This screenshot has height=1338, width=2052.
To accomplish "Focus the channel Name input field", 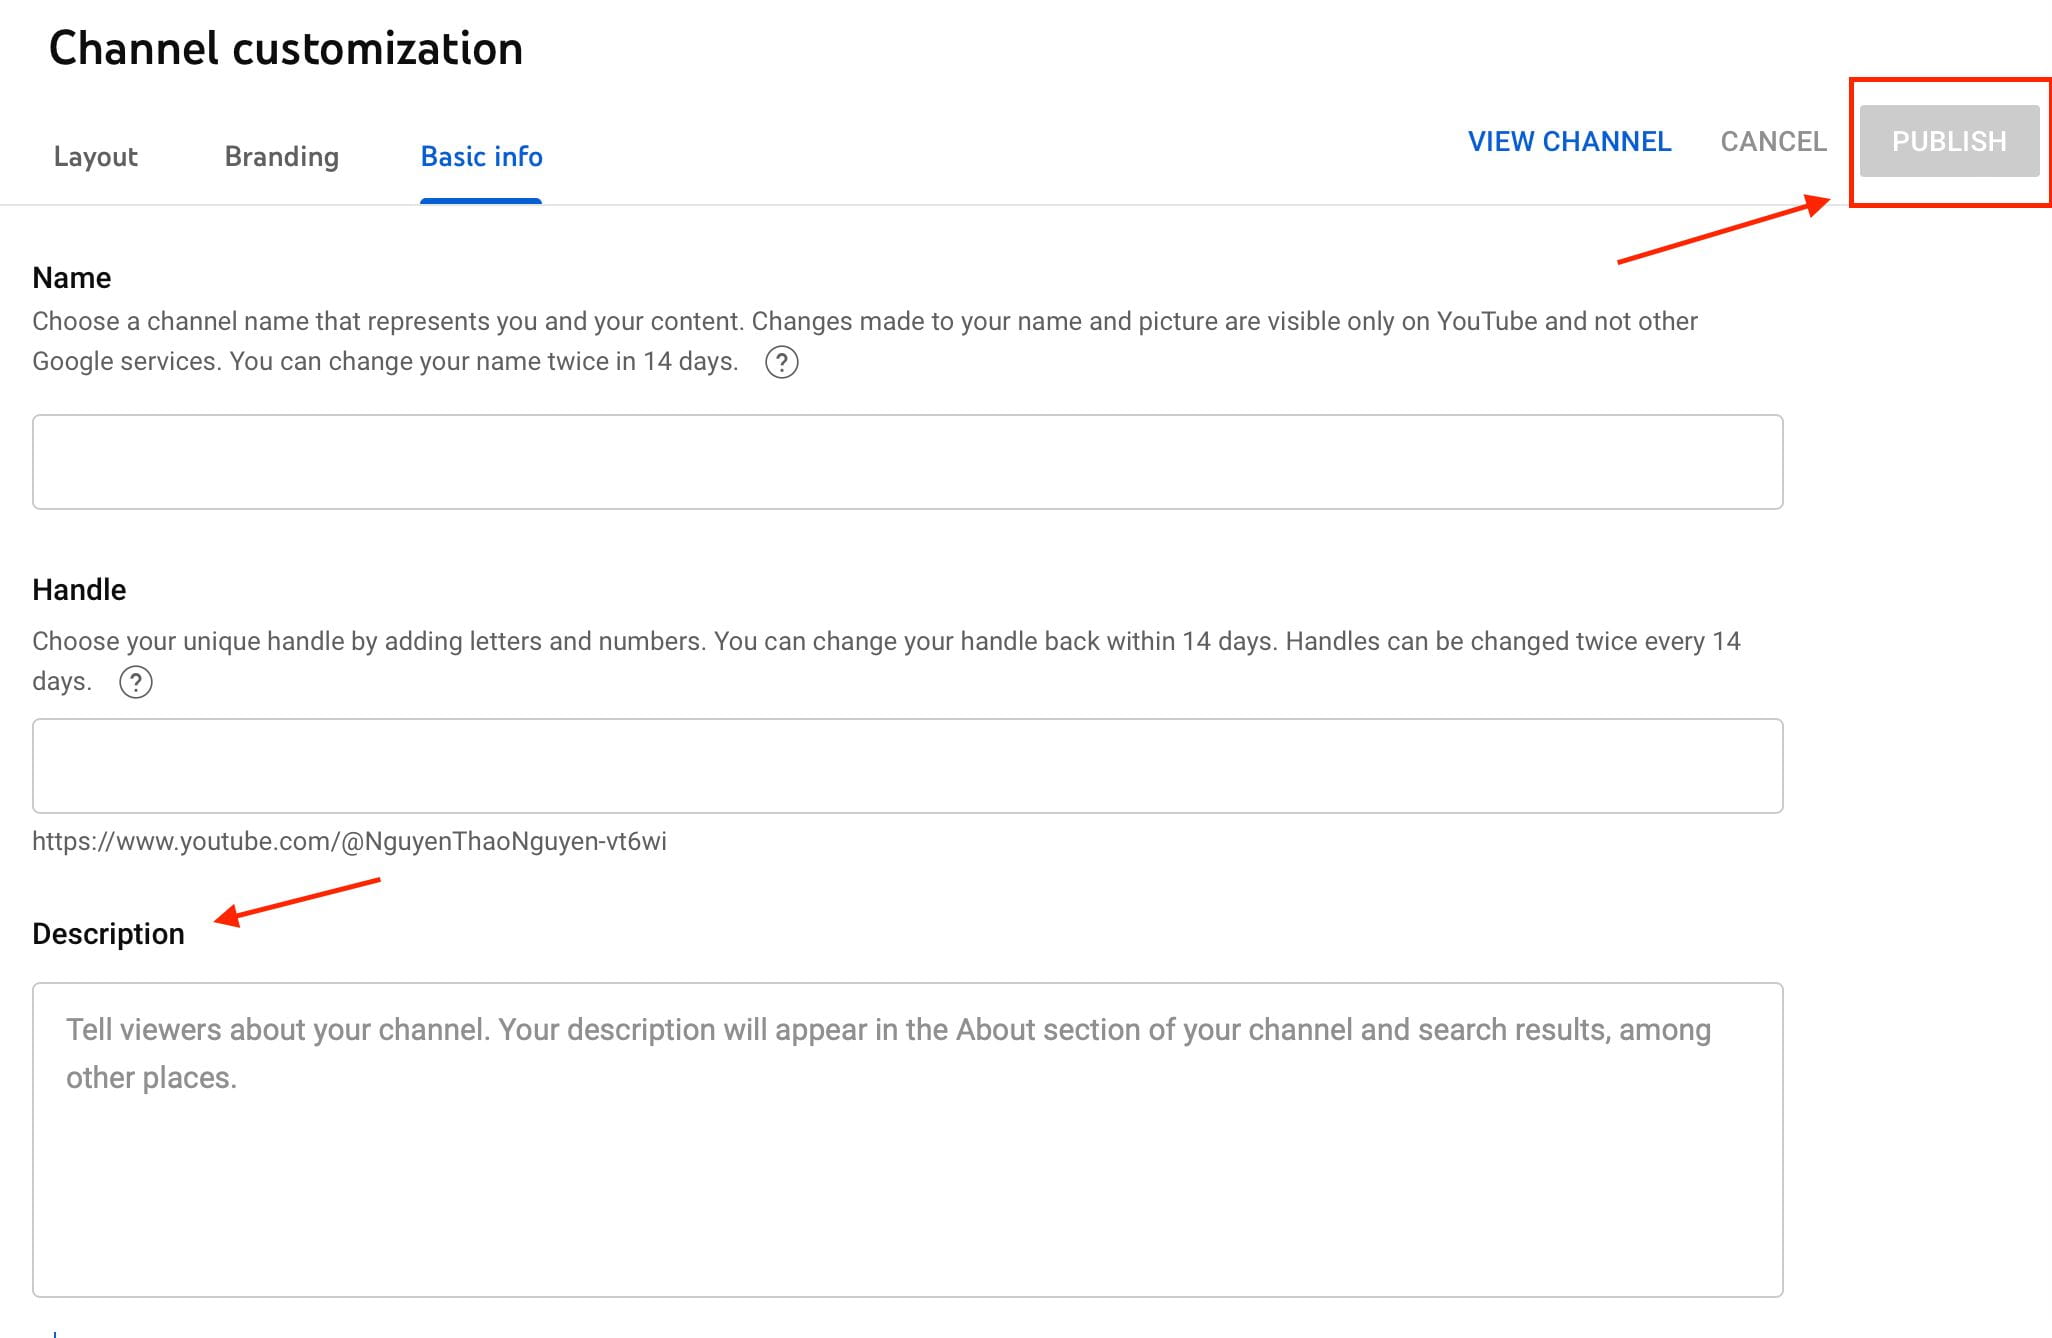I will (x=907, y=462).
